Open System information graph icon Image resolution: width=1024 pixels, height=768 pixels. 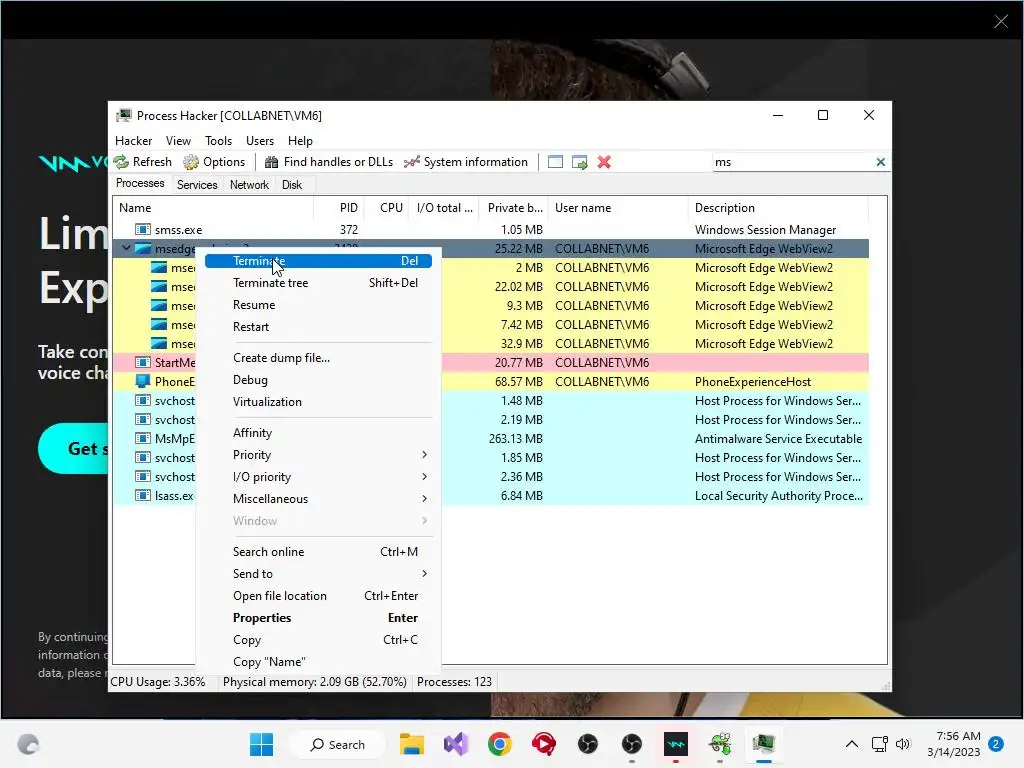tap(411, 162)
